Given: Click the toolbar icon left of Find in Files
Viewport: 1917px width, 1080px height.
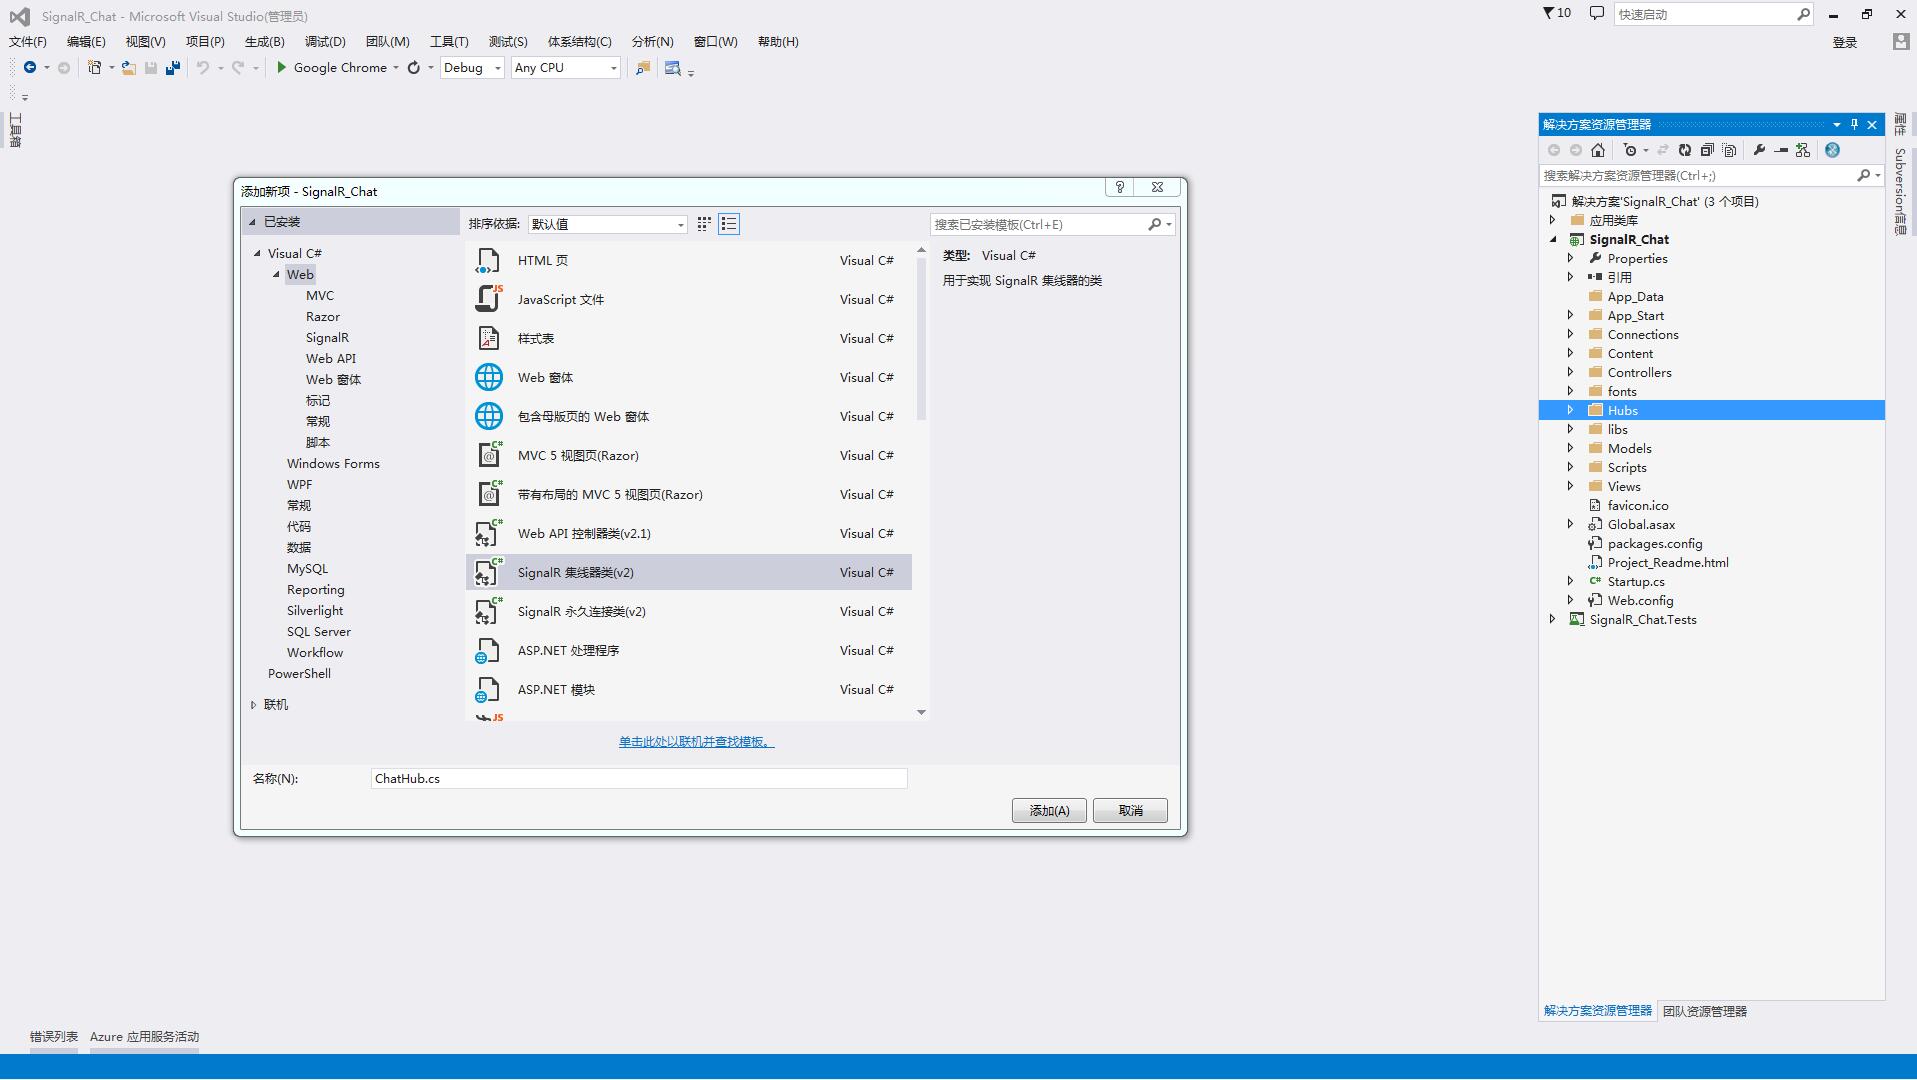Looking at the screenshot, I should (x=643, y=68).
